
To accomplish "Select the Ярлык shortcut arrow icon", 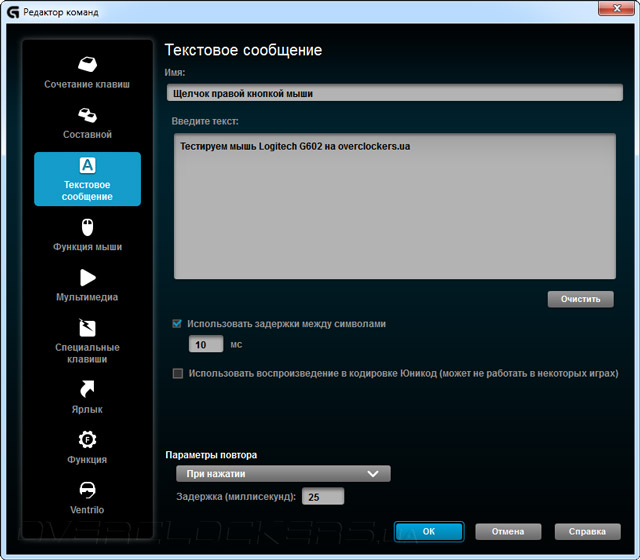I will 87,389.
